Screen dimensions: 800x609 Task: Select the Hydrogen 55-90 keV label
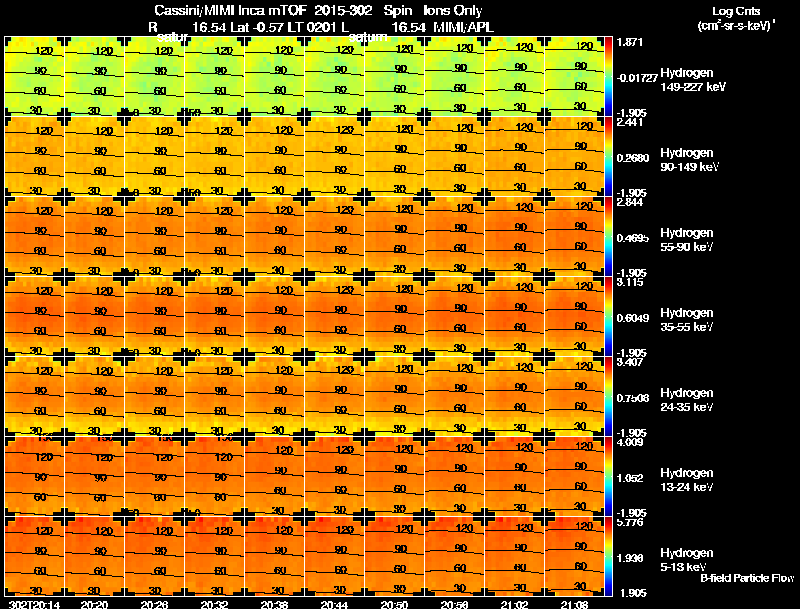pos(687,240)
